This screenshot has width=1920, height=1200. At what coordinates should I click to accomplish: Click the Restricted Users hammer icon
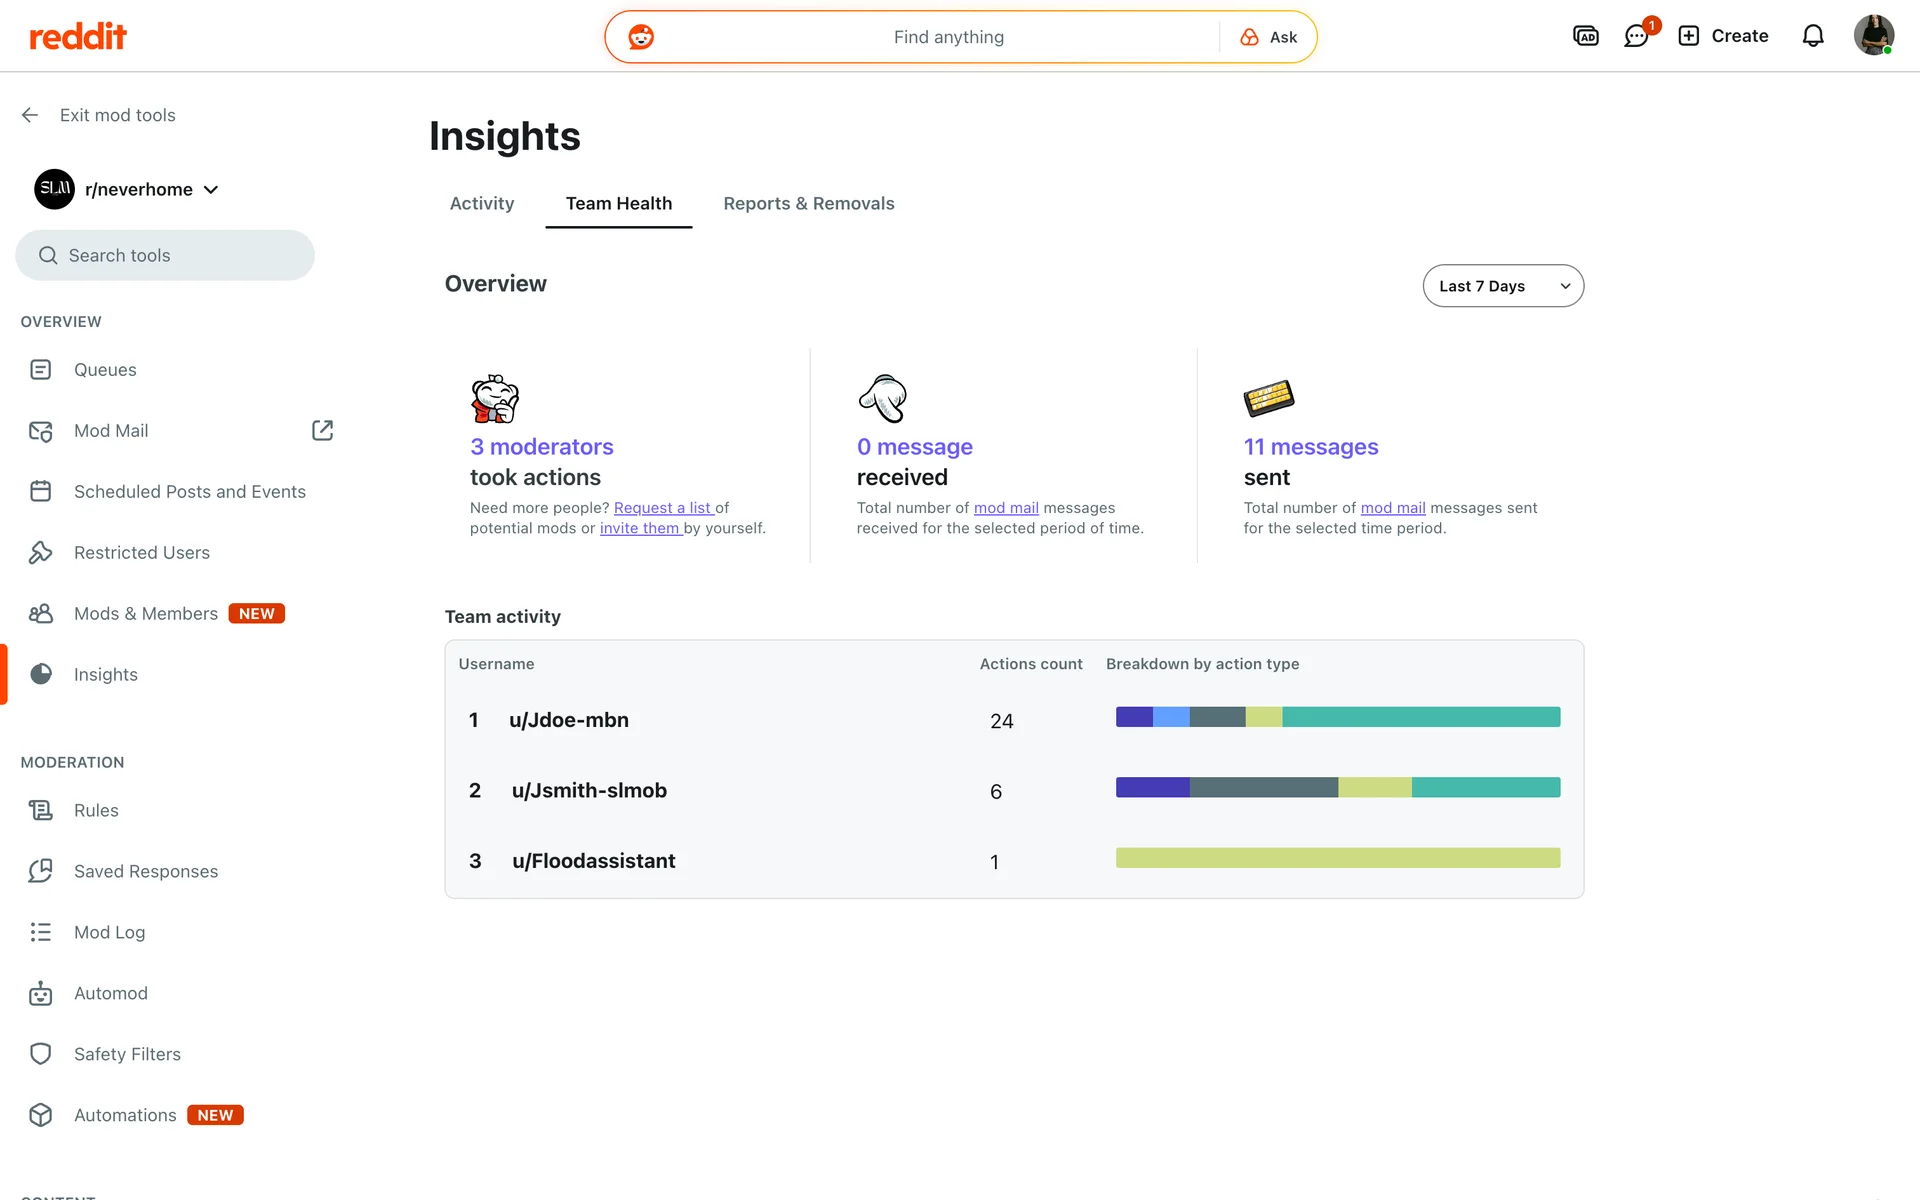click(x=40, y=552)
